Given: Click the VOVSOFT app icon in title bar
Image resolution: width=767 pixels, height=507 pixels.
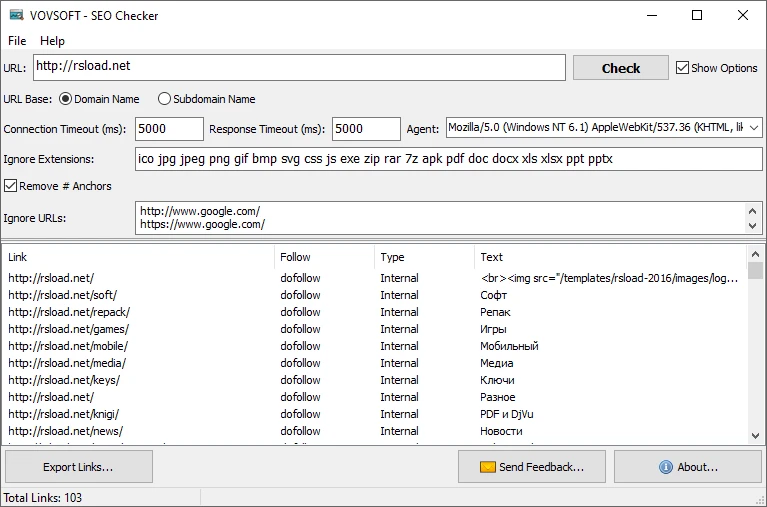Looking at the screenshot, I should coord(16,16).
